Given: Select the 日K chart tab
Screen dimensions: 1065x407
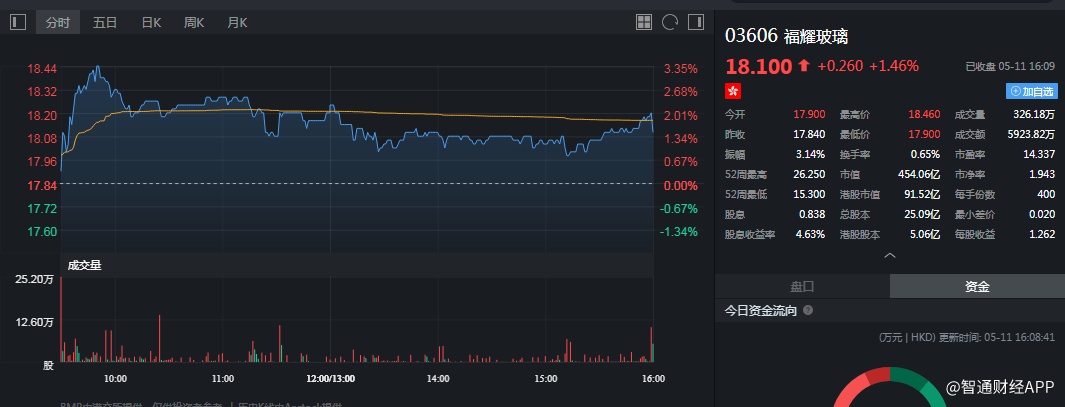Looking at the screenshot, I should (x=151, y=21).
